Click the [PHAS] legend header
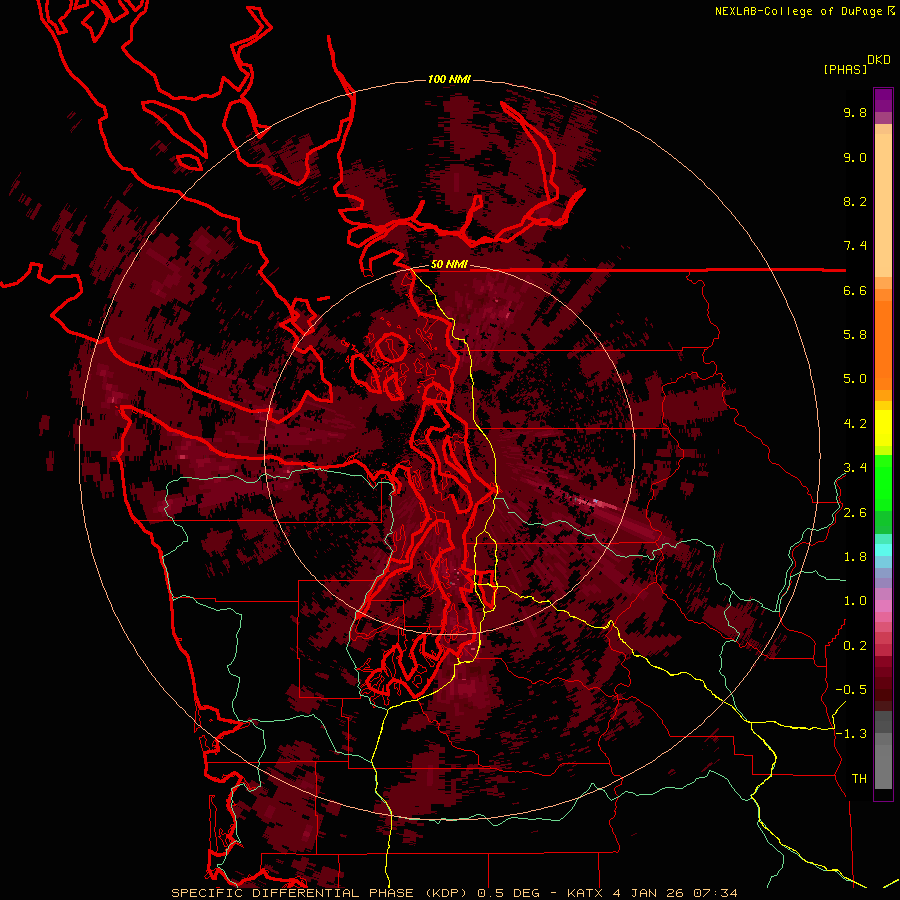The image size is (900, 900). (x=845, y=69)
